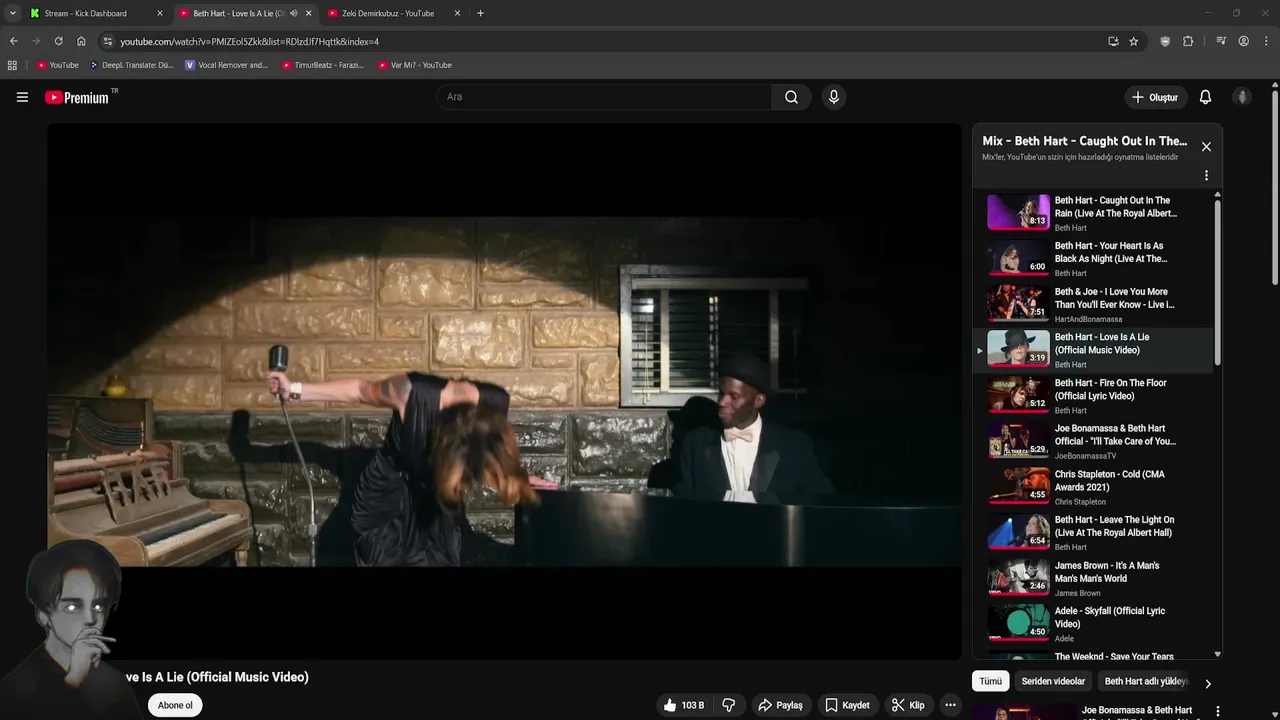1280x720 pixels.
Task: Switch to Stream - Kick Dashboard tab
Action: (86, 13)
